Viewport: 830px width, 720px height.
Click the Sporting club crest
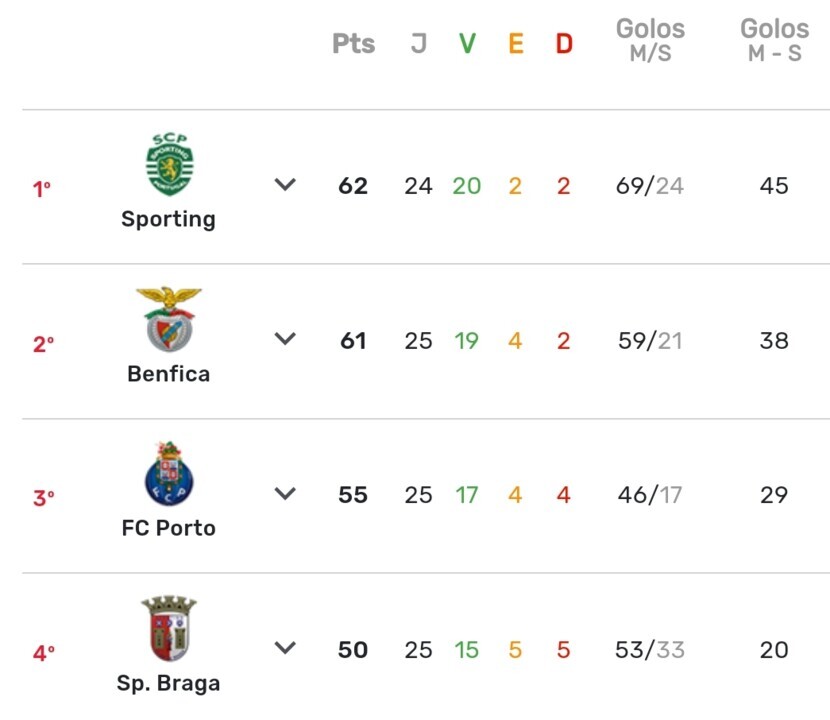tap(169, 165)
